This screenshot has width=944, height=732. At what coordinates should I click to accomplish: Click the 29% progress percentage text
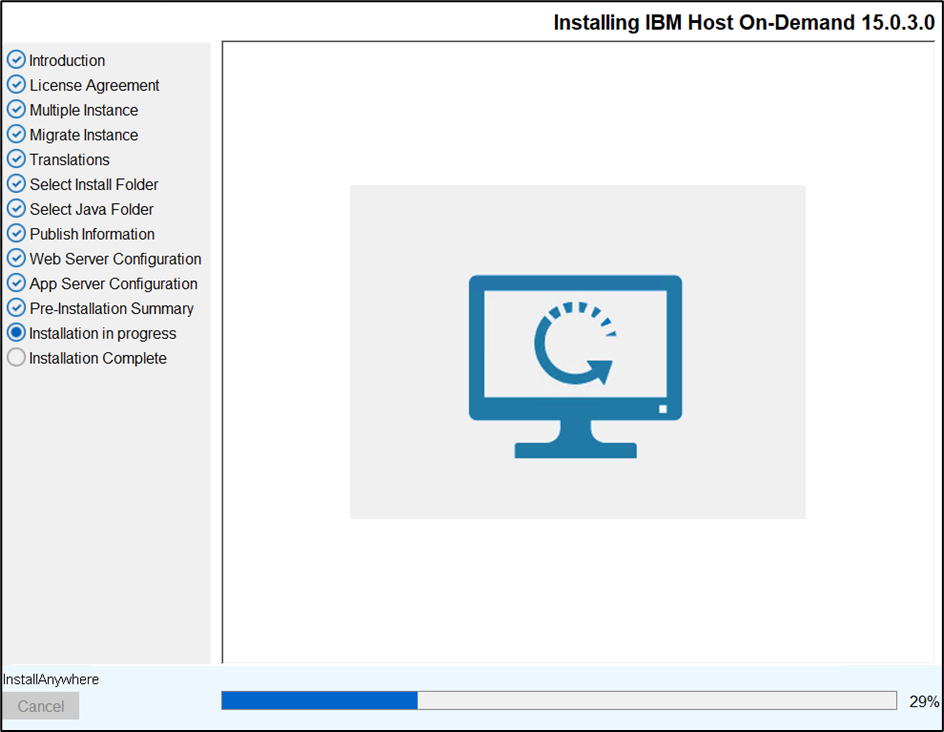(923, 702)
